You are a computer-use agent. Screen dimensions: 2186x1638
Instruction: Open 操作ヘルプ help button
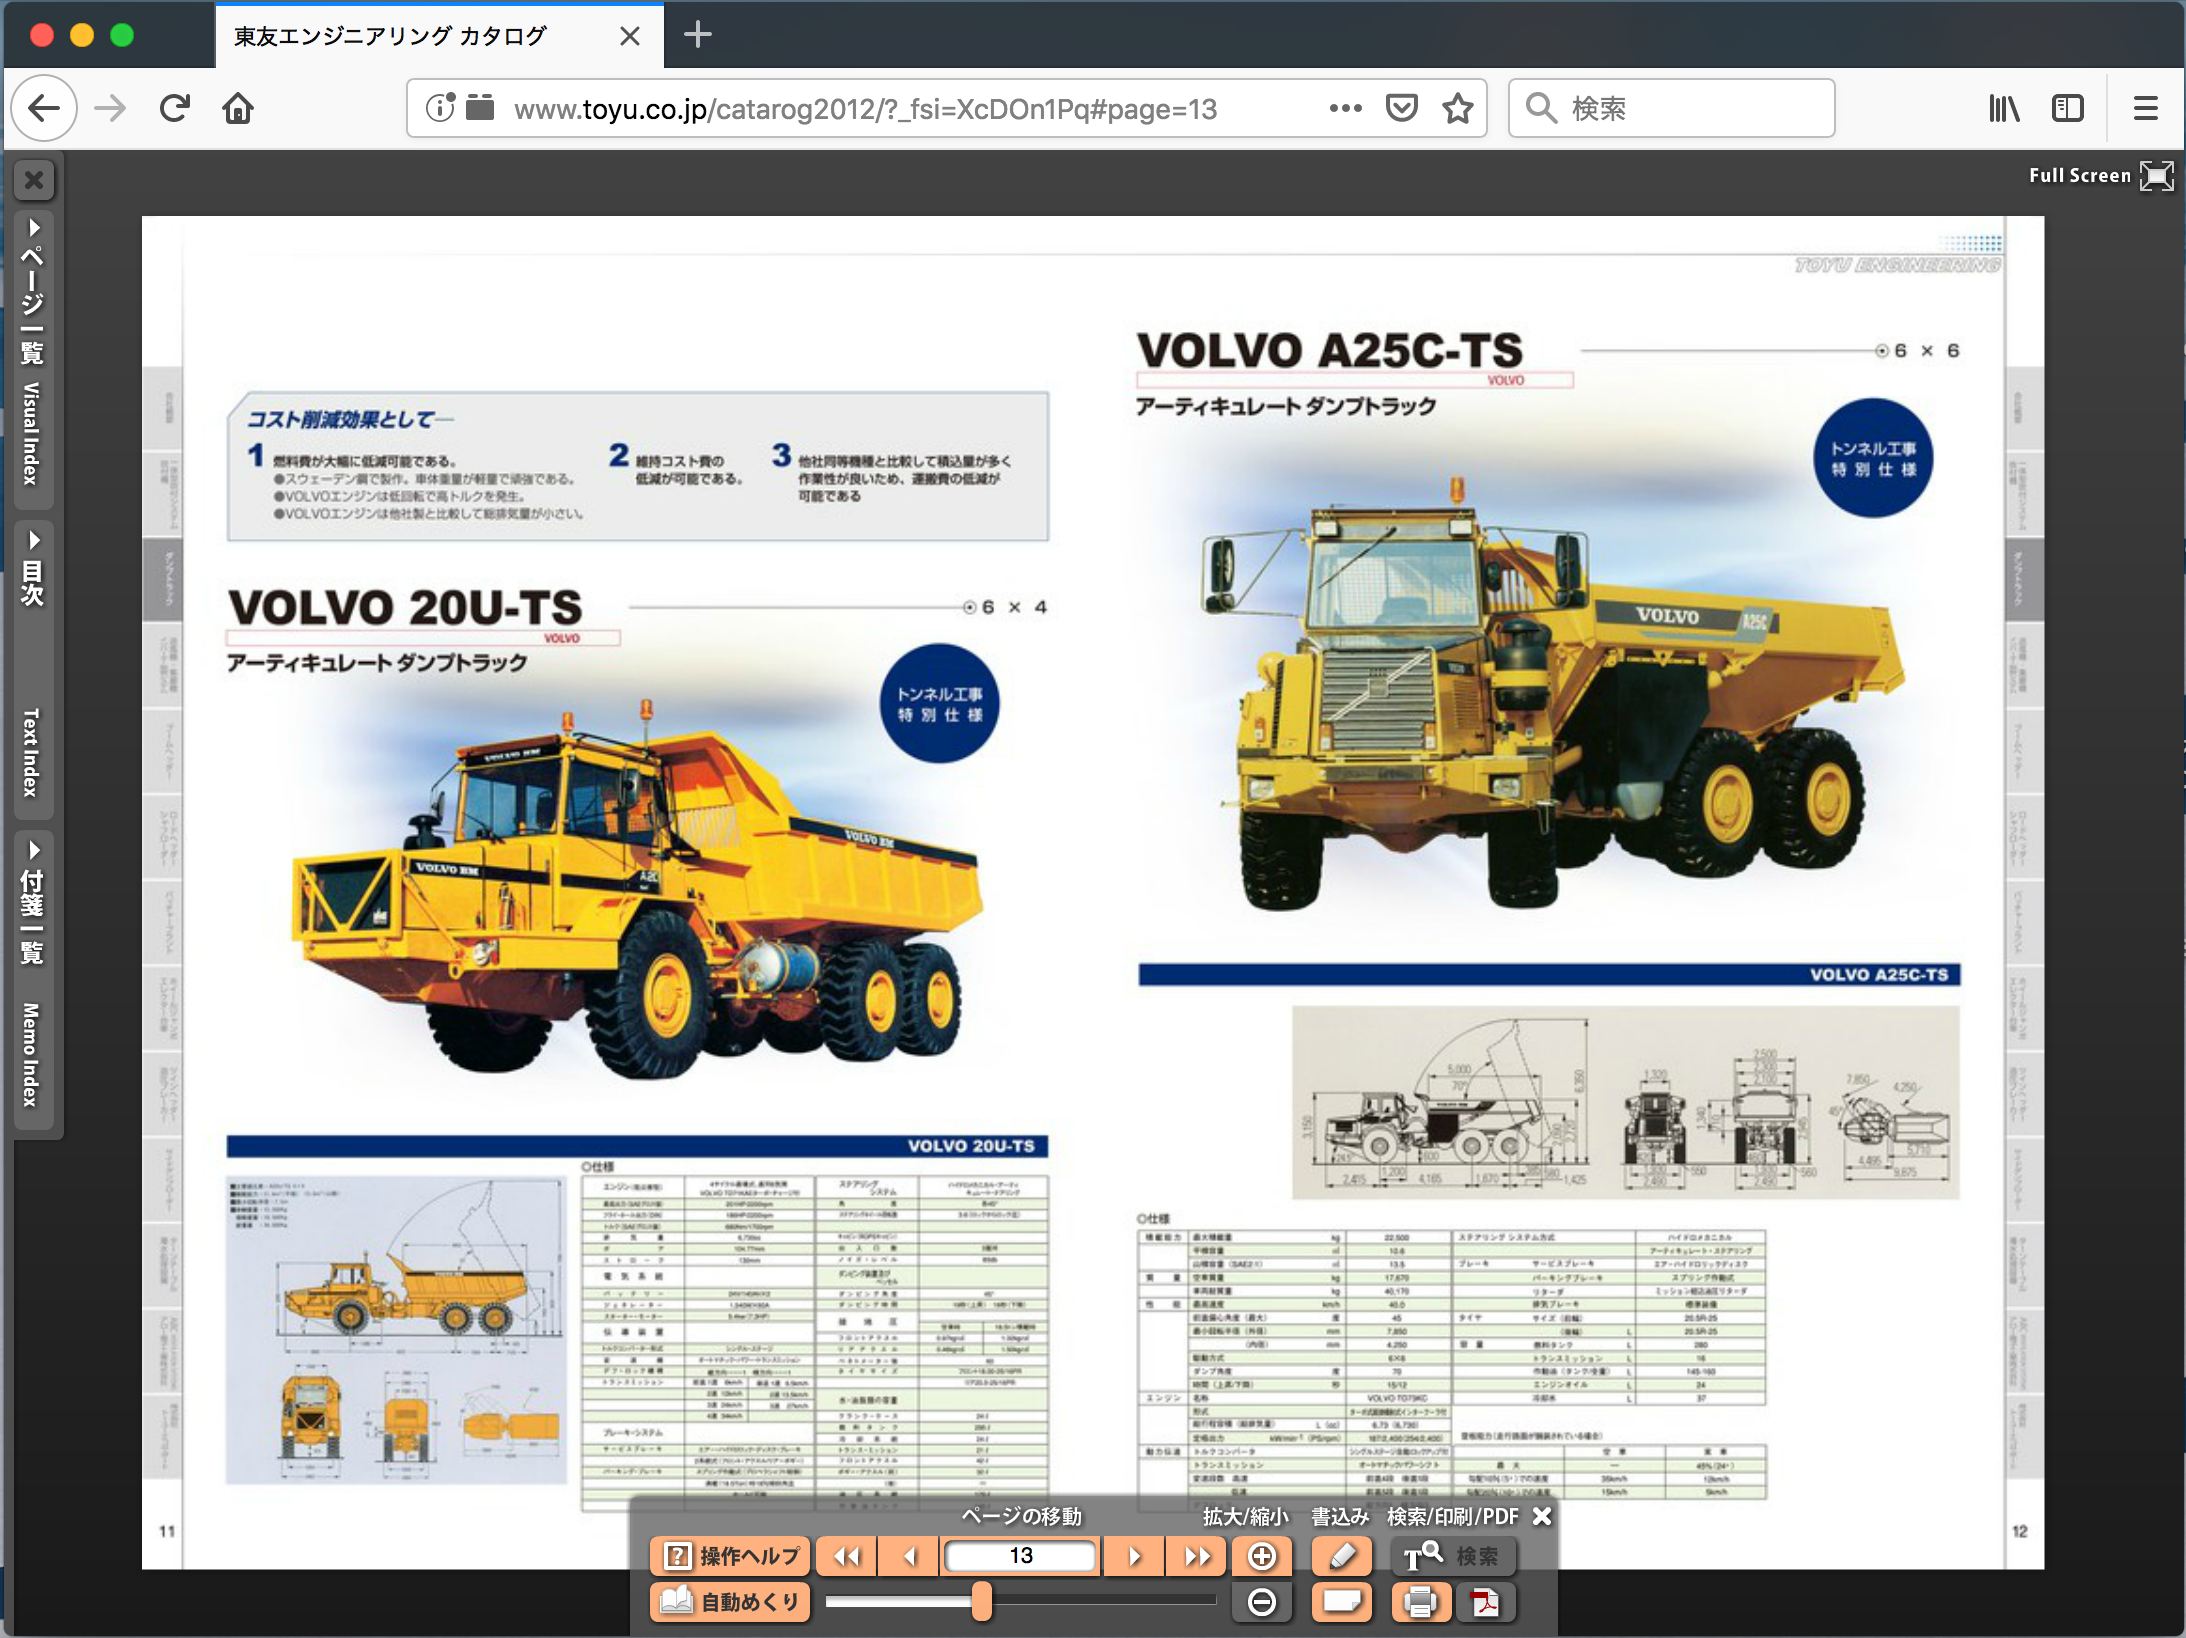[x=731, y=1556]
